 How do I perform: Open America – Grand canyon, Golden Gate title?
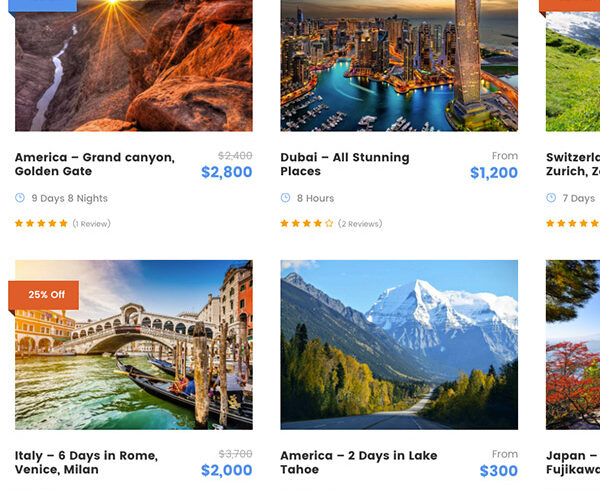coord(94,164)
